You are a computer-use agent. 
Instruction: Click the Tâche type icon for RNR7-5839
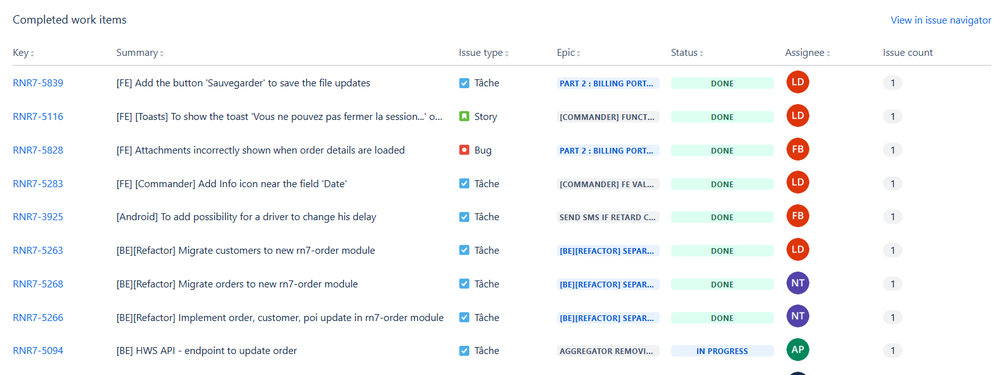tap(464, 83)
